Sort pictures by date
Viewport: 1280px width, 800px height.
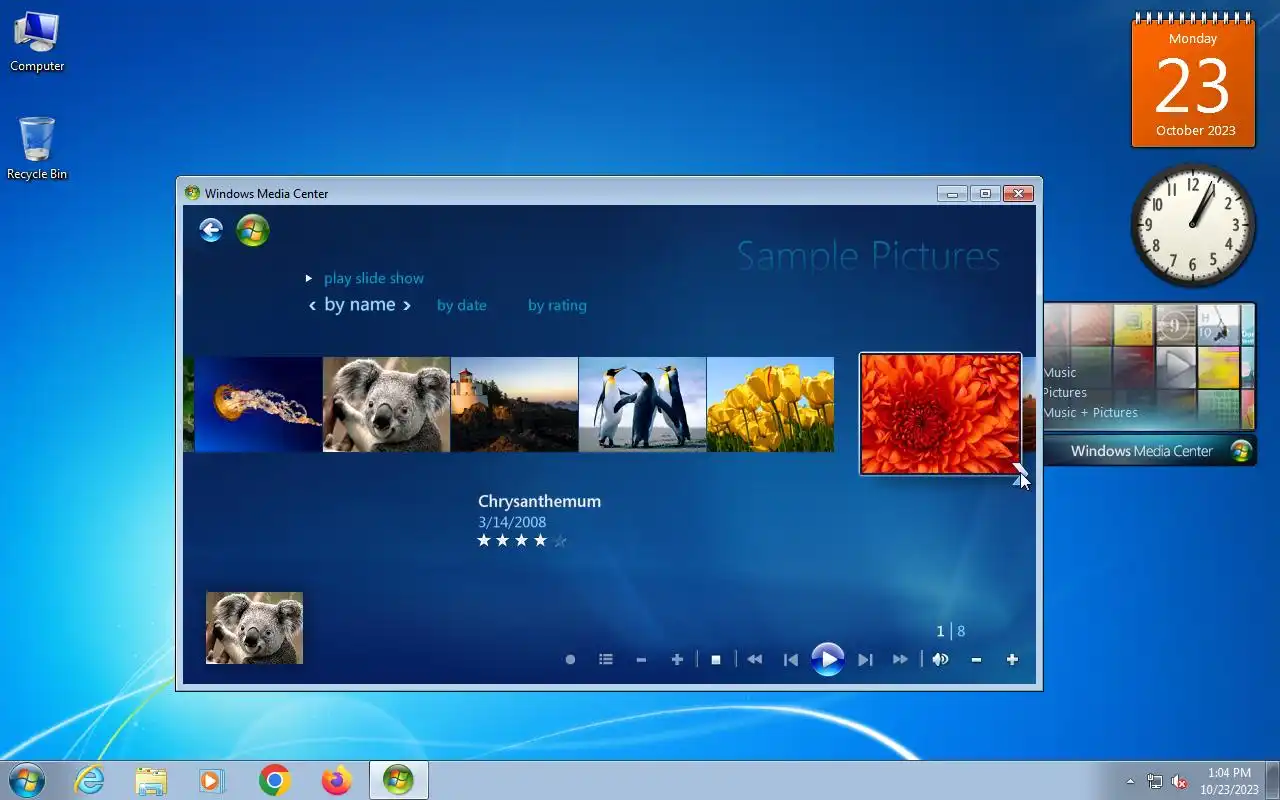(462, 305)
